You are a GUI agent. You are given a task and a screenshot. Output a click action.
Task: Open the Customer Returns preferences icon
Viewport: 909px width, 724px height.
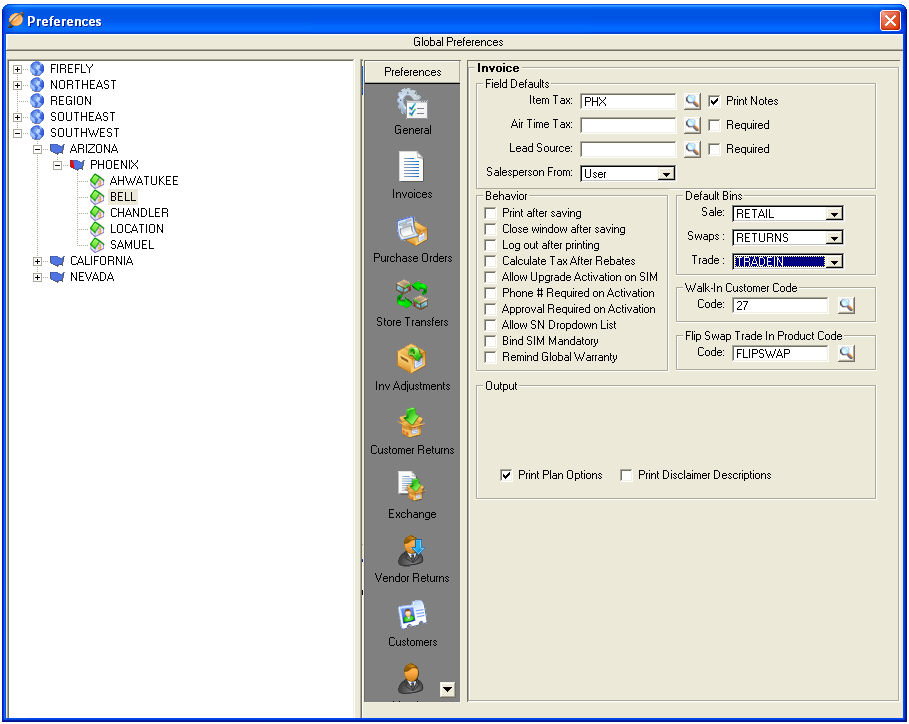click(412, 423)
